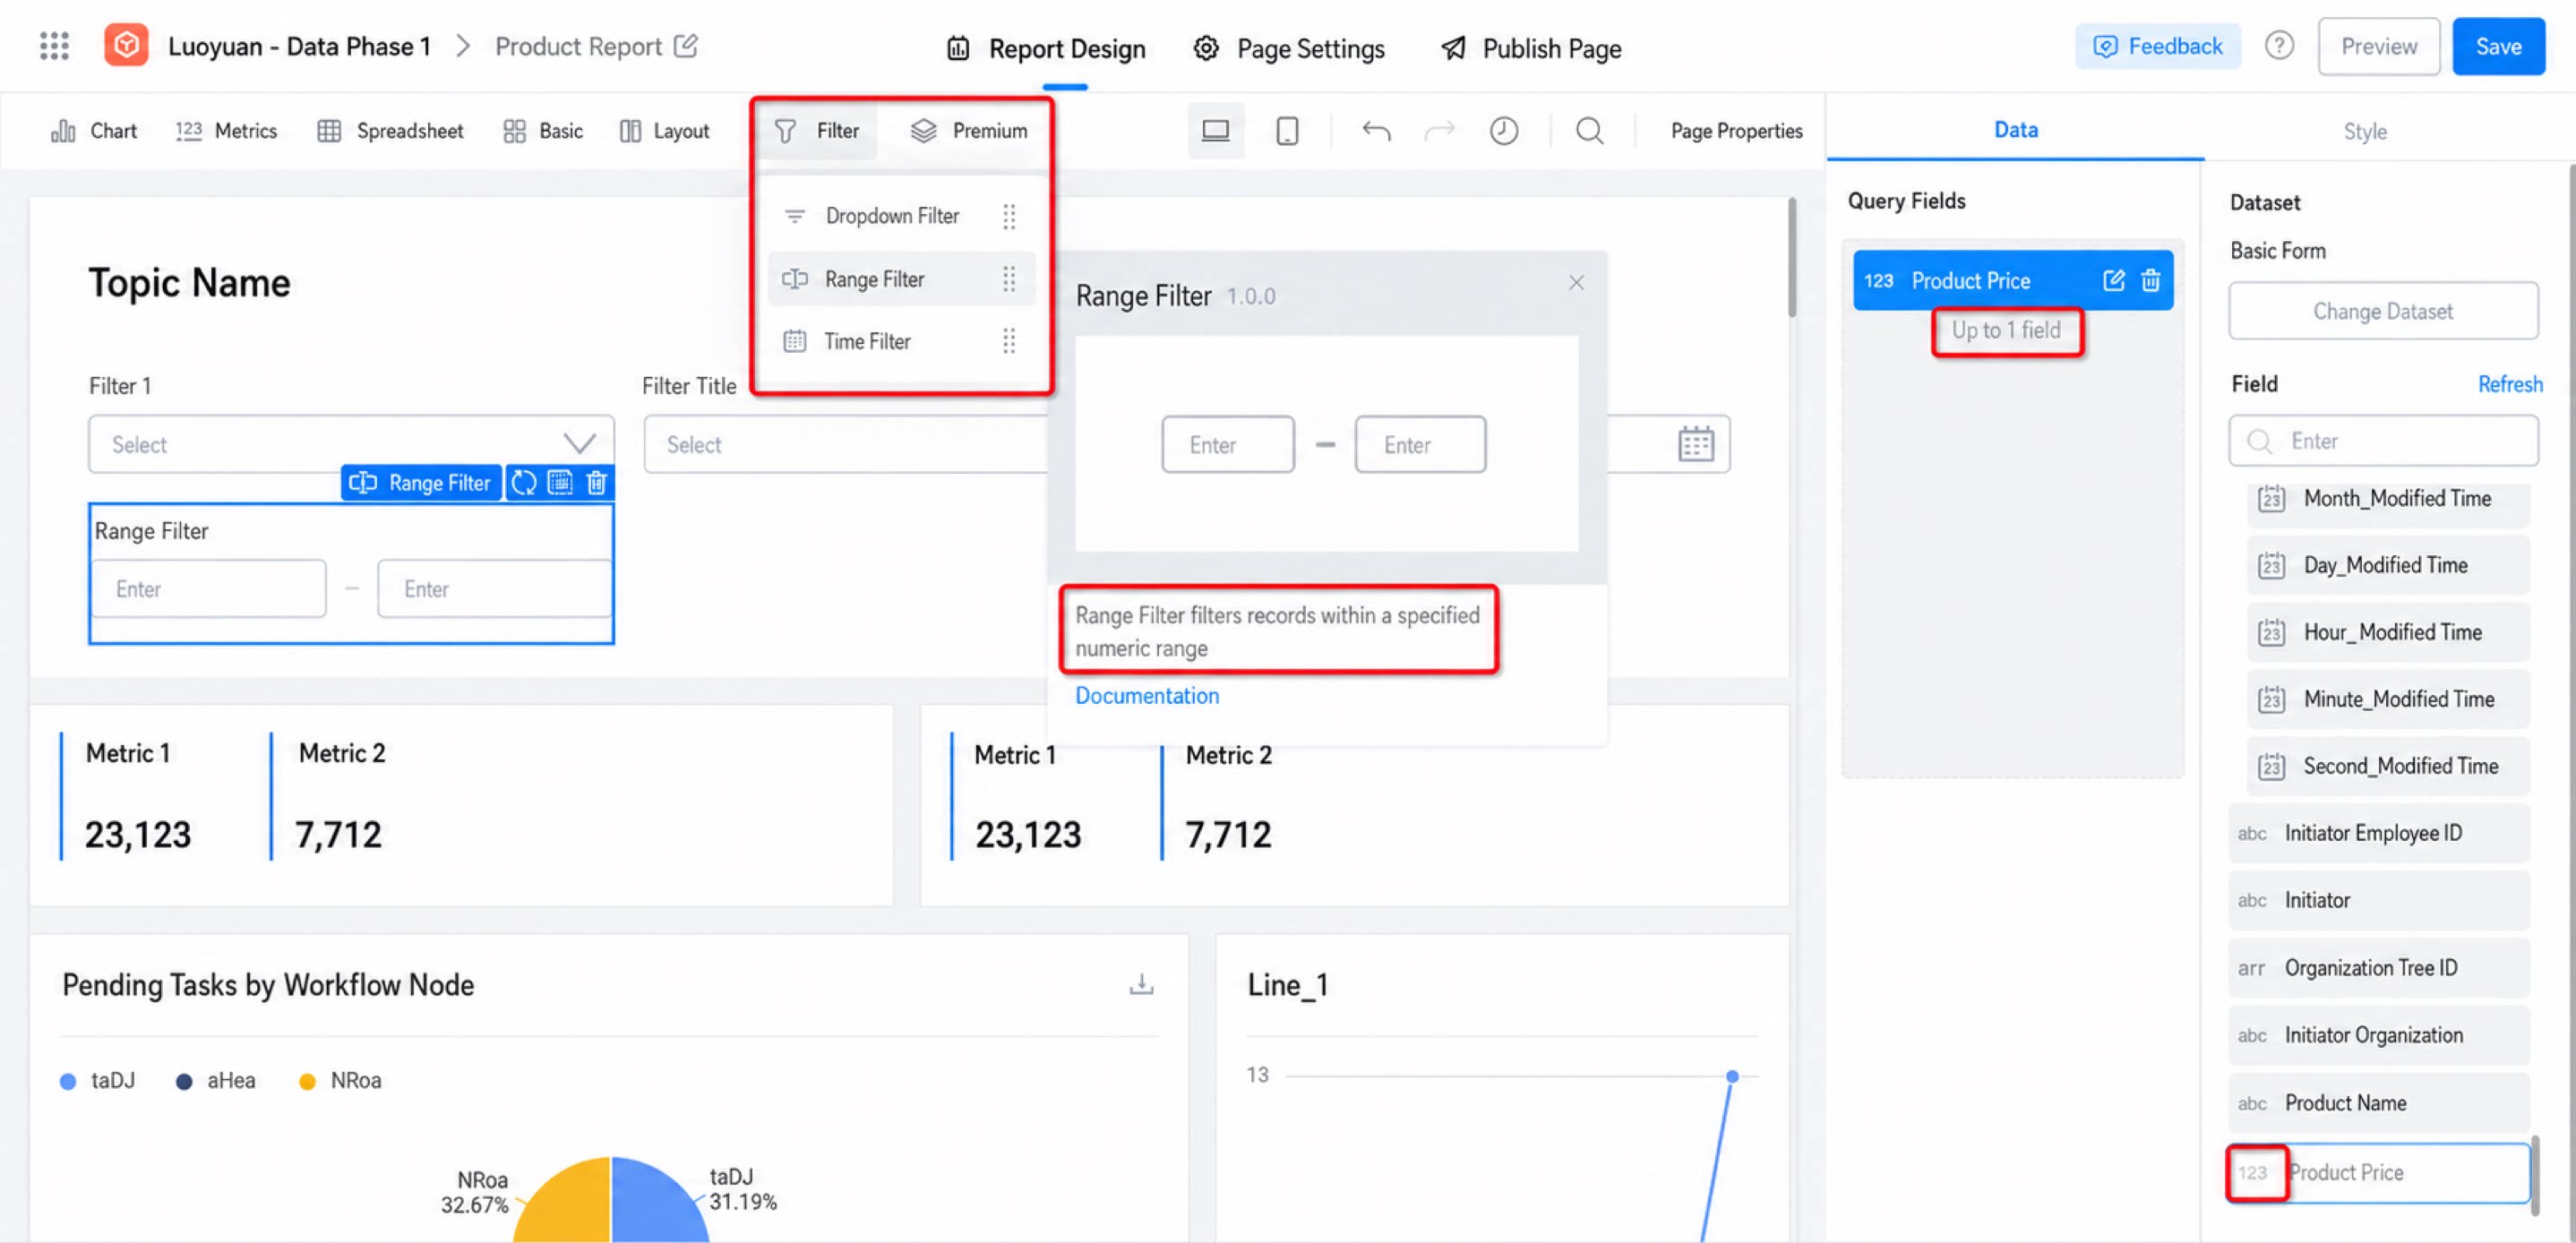
Task: Open the Documentation link
Action: click(x=1146, y=696)
